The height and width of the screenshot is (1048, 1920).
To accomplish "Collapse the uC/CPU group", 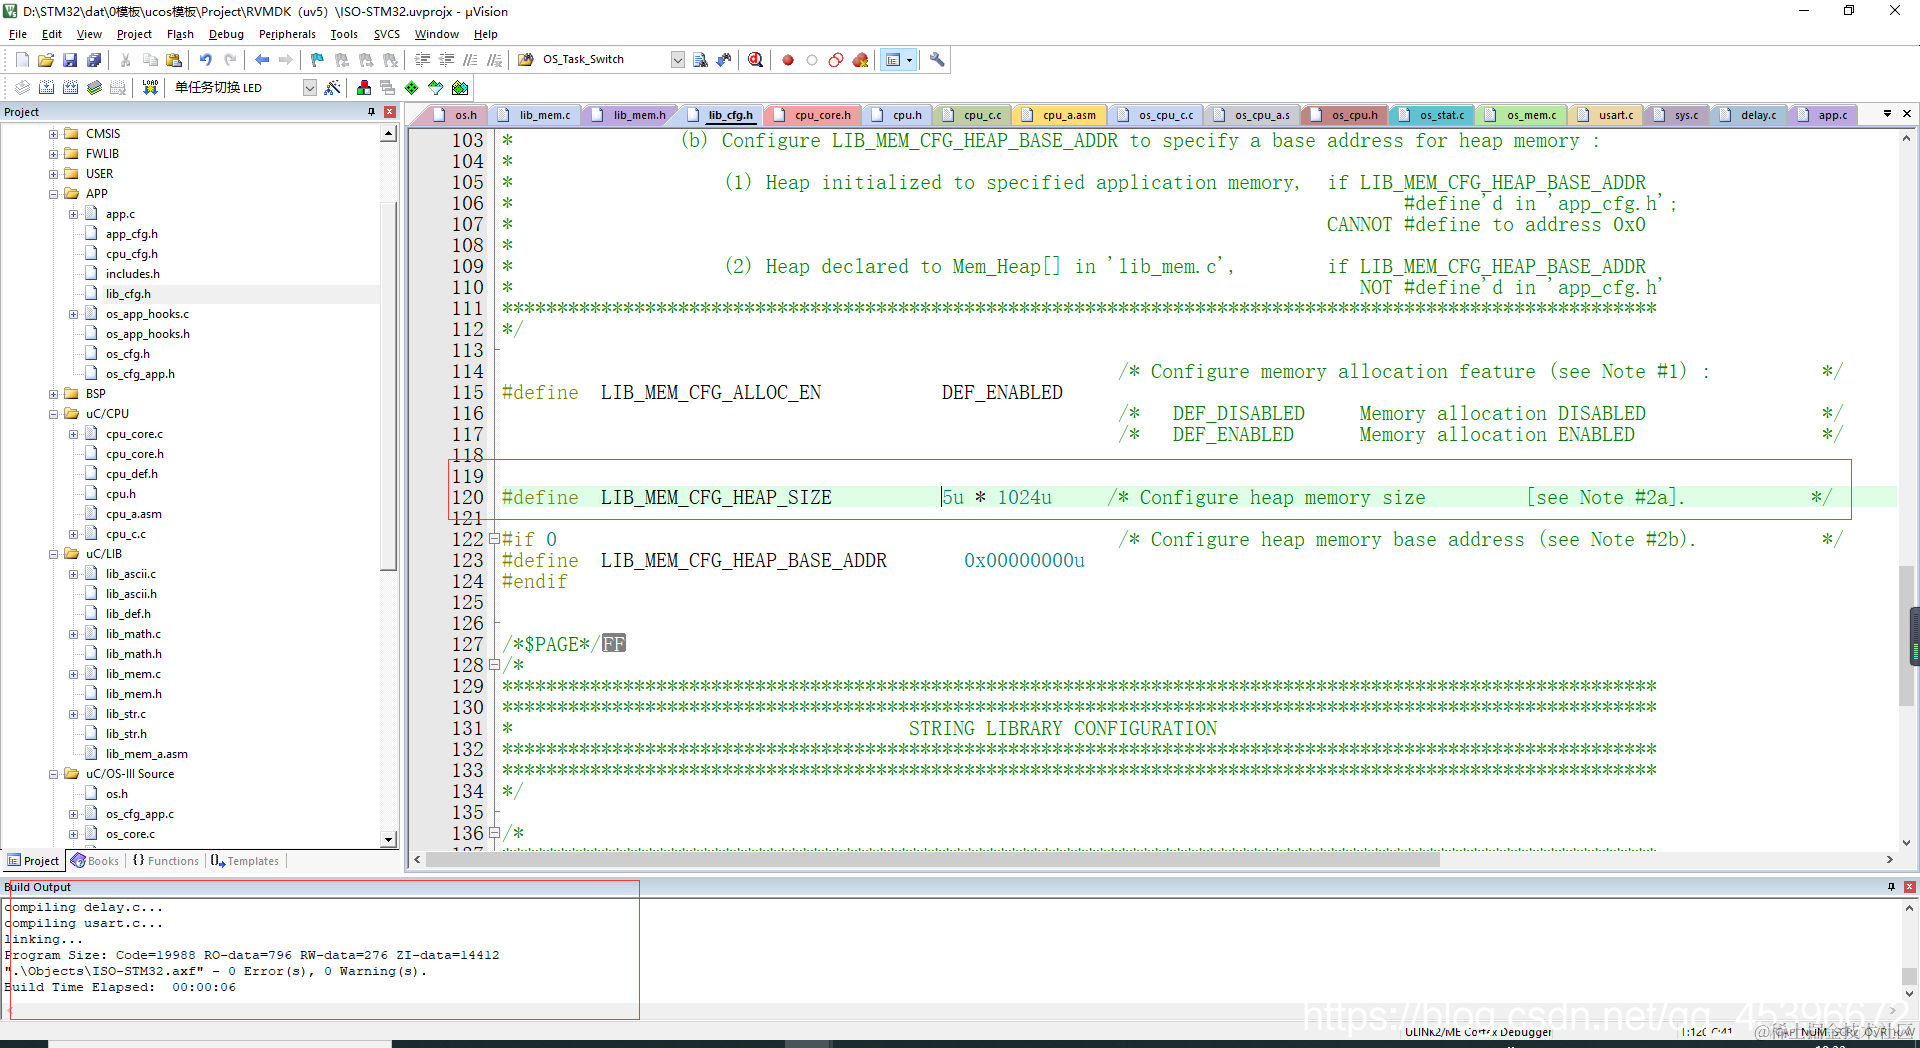I will tap(54, 414).
